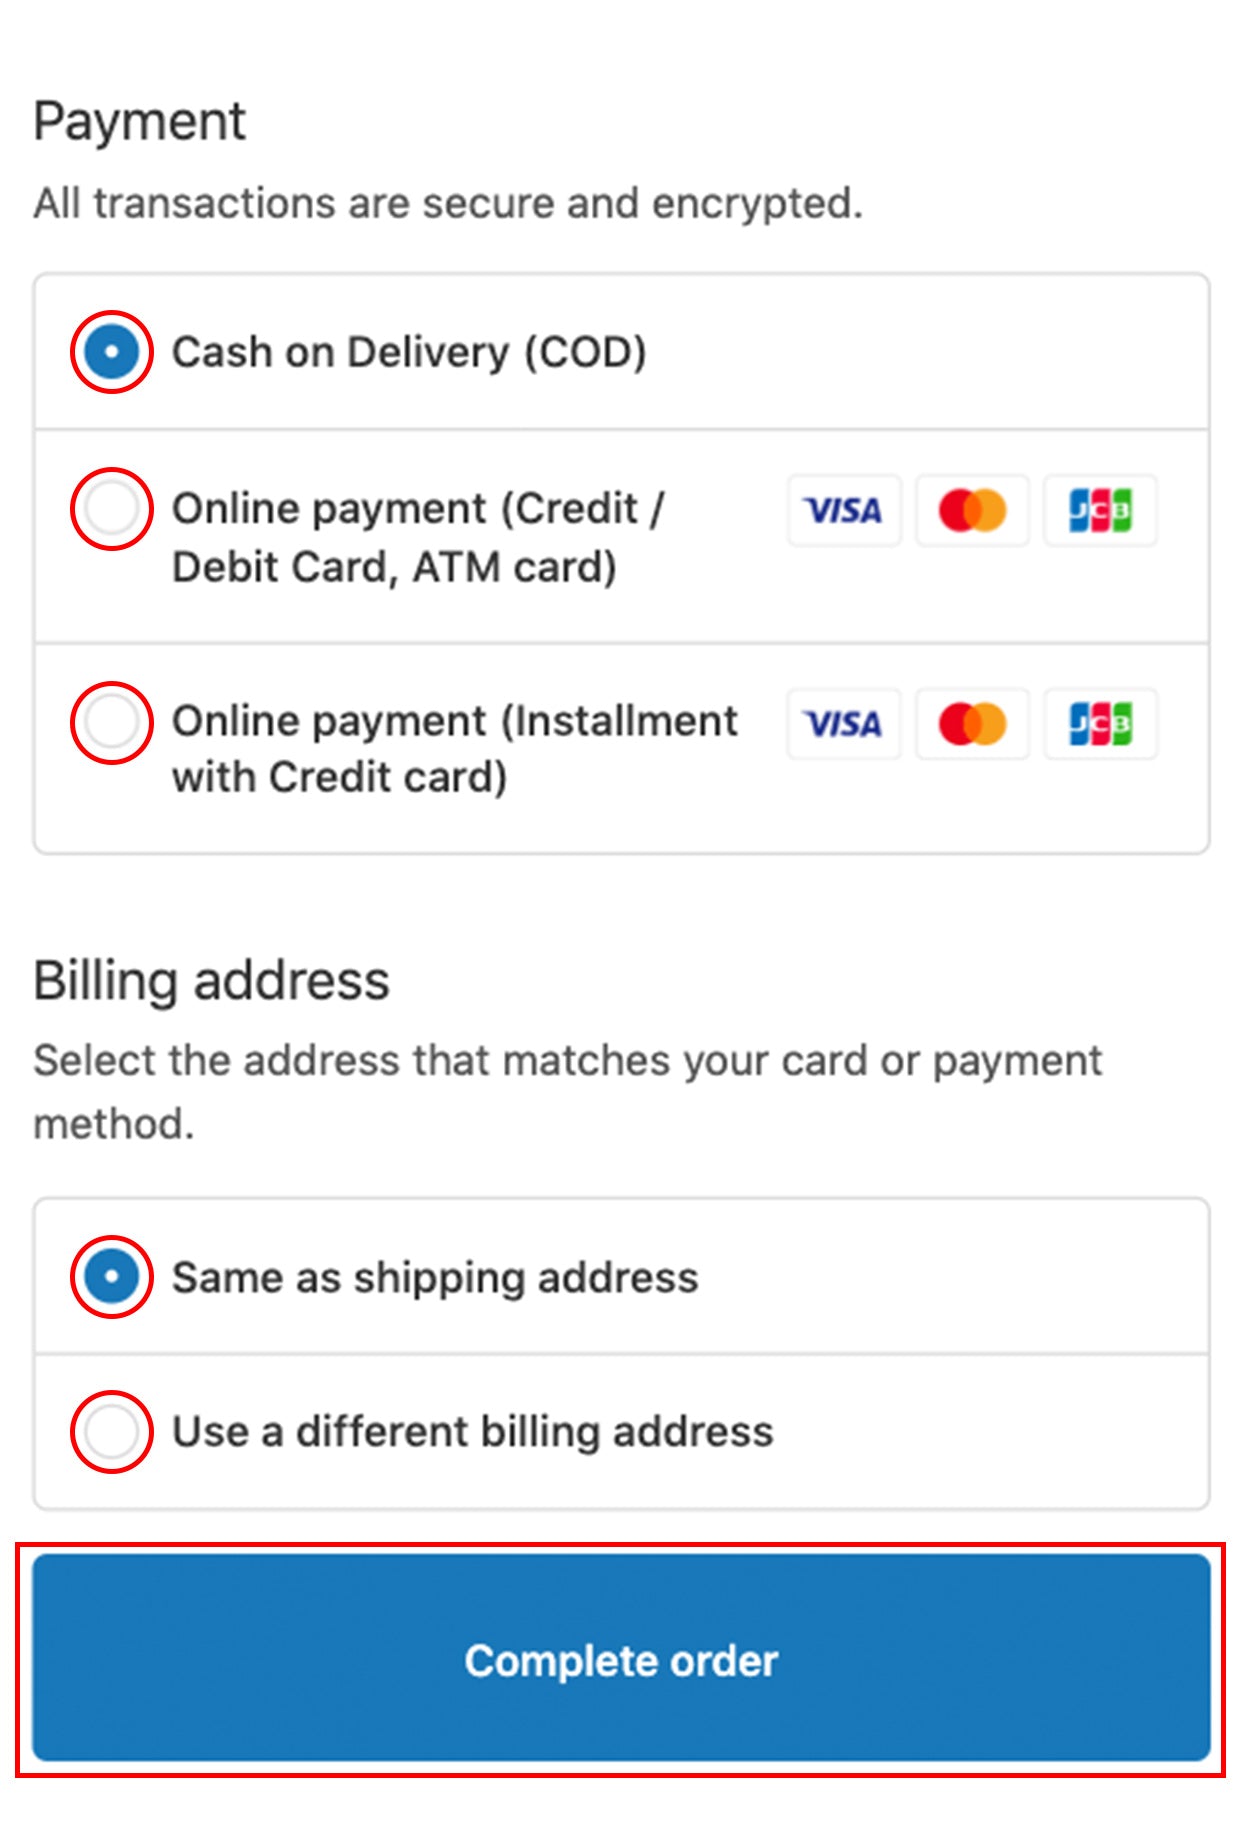Click the Visa icon in the Installment row
1242x1829 pixels.
(844, 724)
